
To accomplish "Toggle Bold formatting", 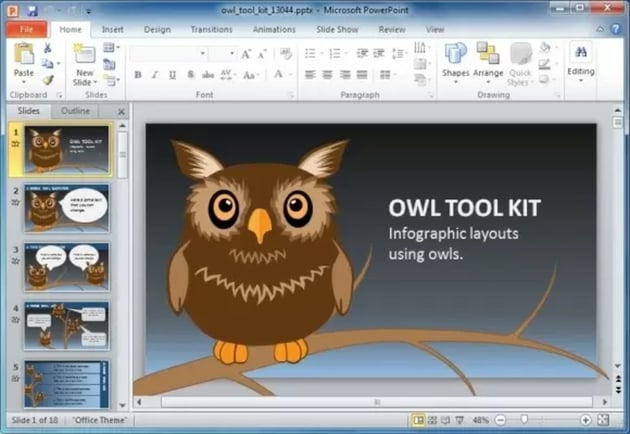I will pyautogui.click(x=138, y=75).
